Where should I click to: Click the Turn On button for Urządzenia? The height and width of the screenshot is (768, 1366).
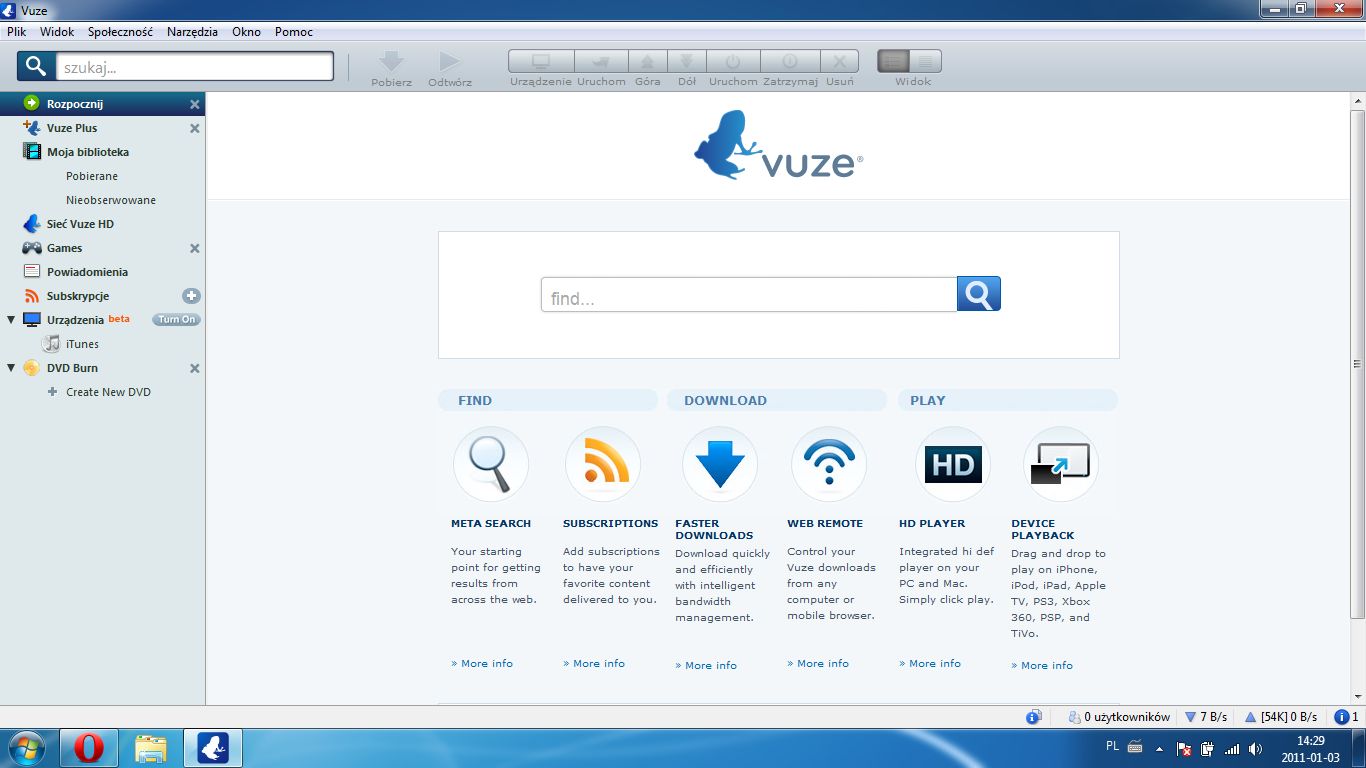(176, 320)
